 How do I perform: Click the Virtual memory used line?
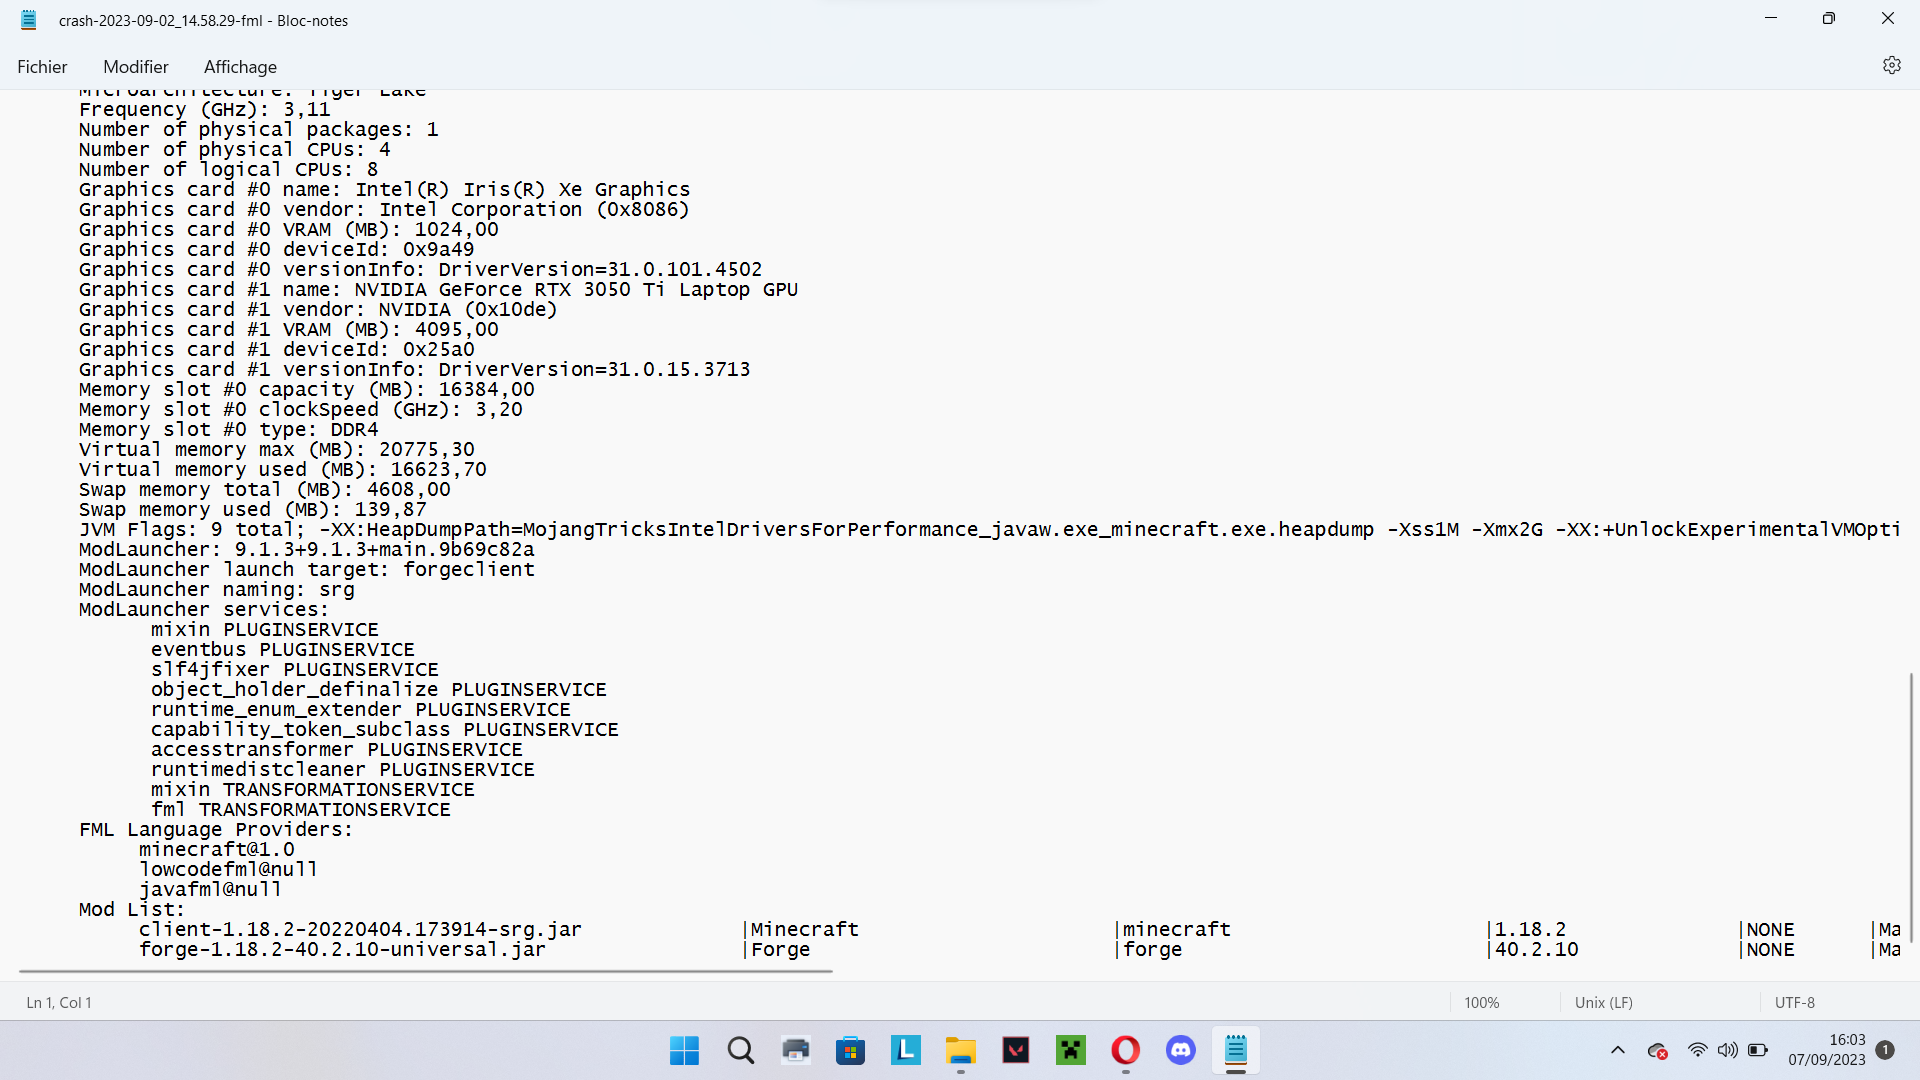click(283, 470)
